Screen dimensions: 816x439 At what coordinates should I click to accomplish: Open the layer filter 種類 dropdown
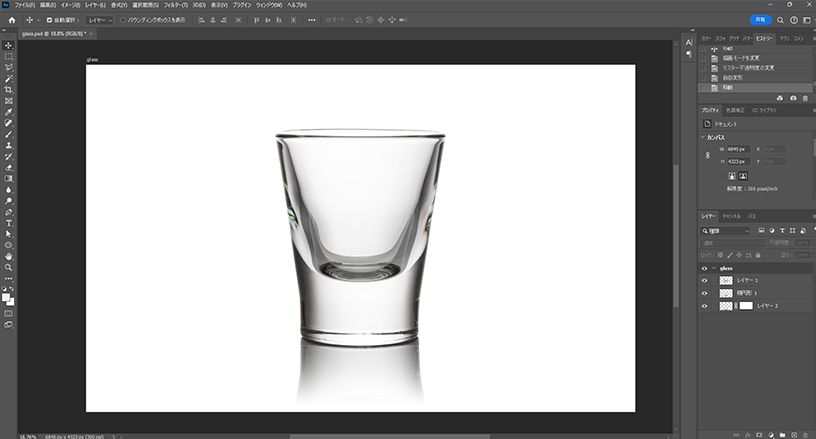(727, 230)
